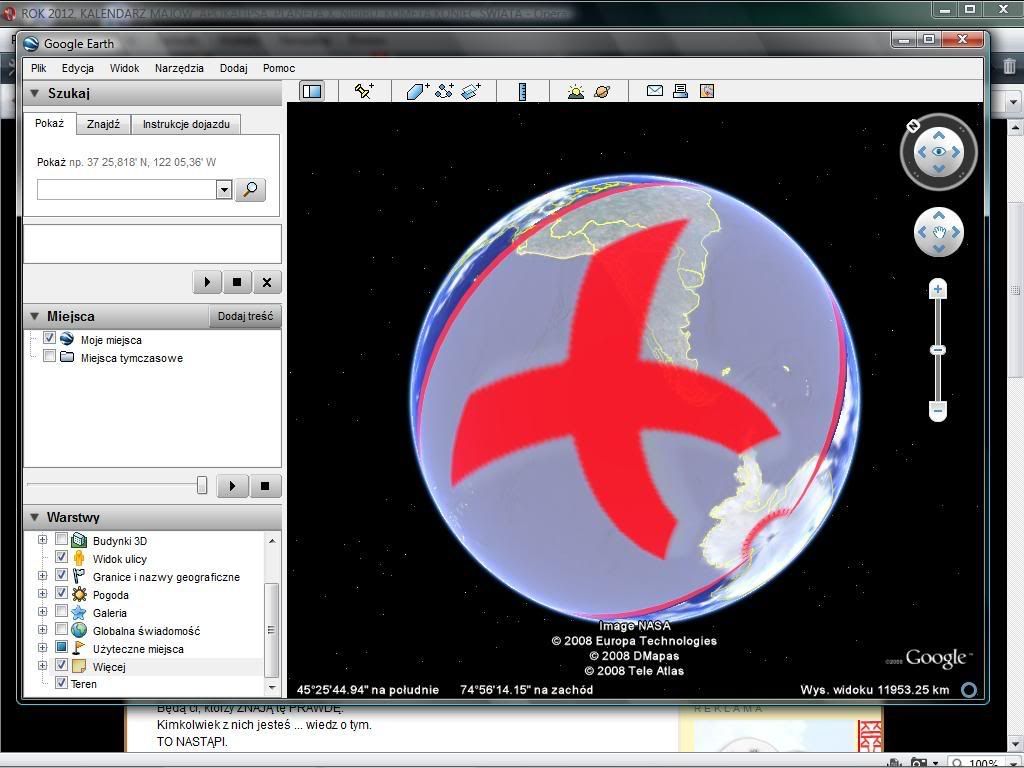Switch to Sky view with planet icon
Viewport: 1024px width, 768px height.
coord(602,91)
